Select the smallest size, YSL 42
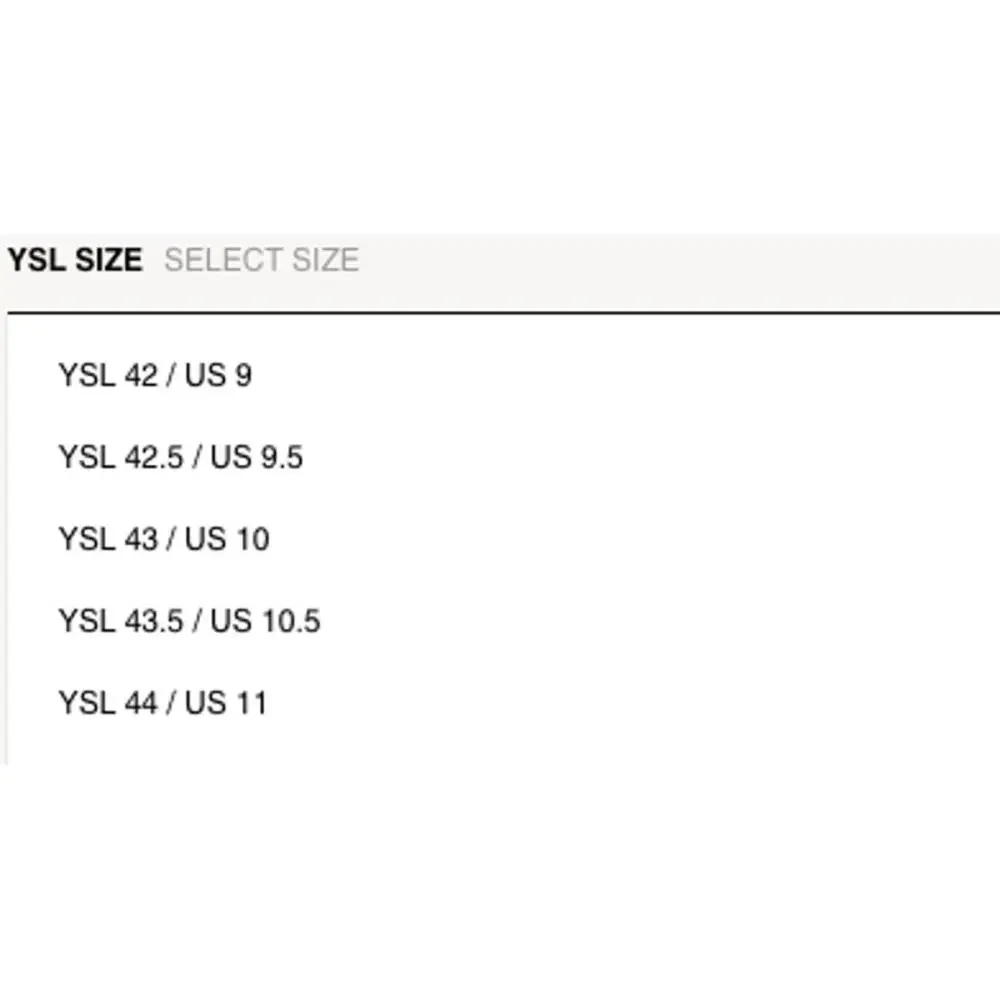Image resolution: width=1000 pixels, height=1000 pixels. click(155, 376)
